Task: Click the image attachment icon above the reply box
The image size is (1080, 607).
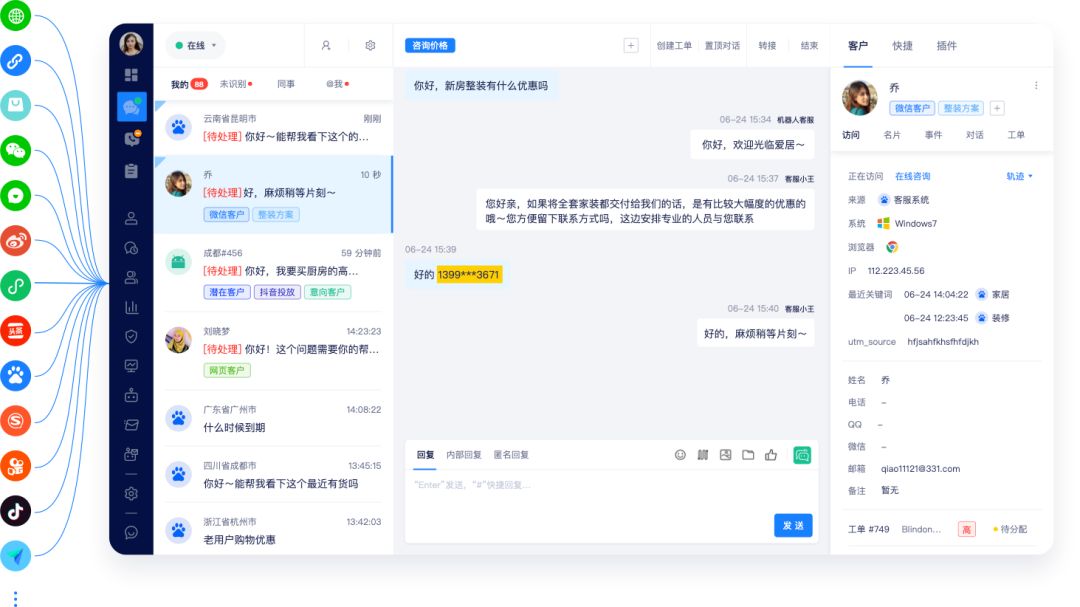Action: 725,455
